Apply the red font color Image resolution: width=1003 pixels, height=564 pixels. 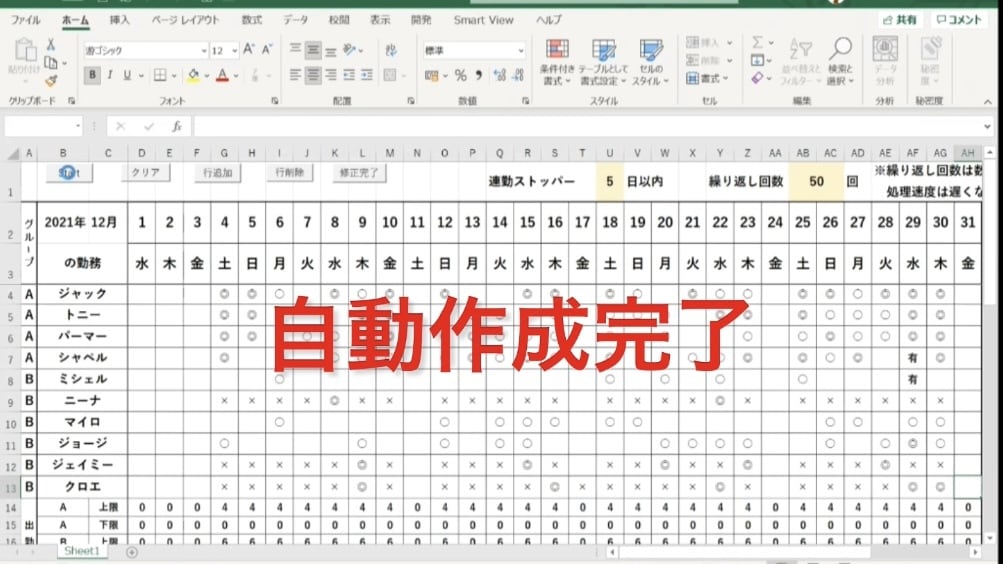click(x=223, y=75)
